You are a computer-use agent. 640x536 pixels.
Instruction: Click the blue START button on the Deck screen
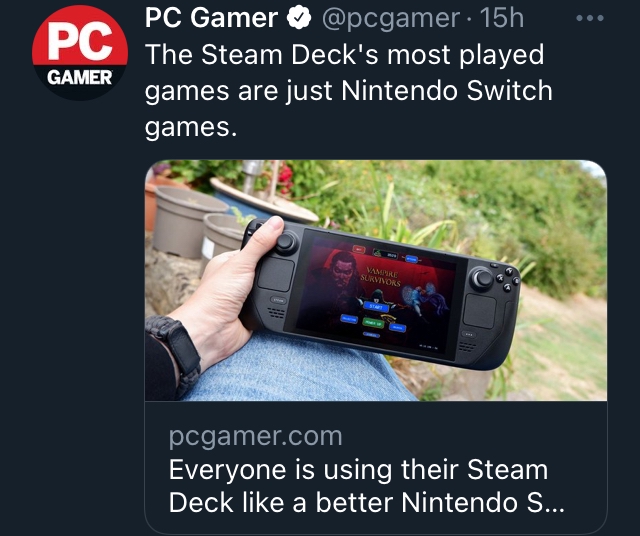[375, 306]
